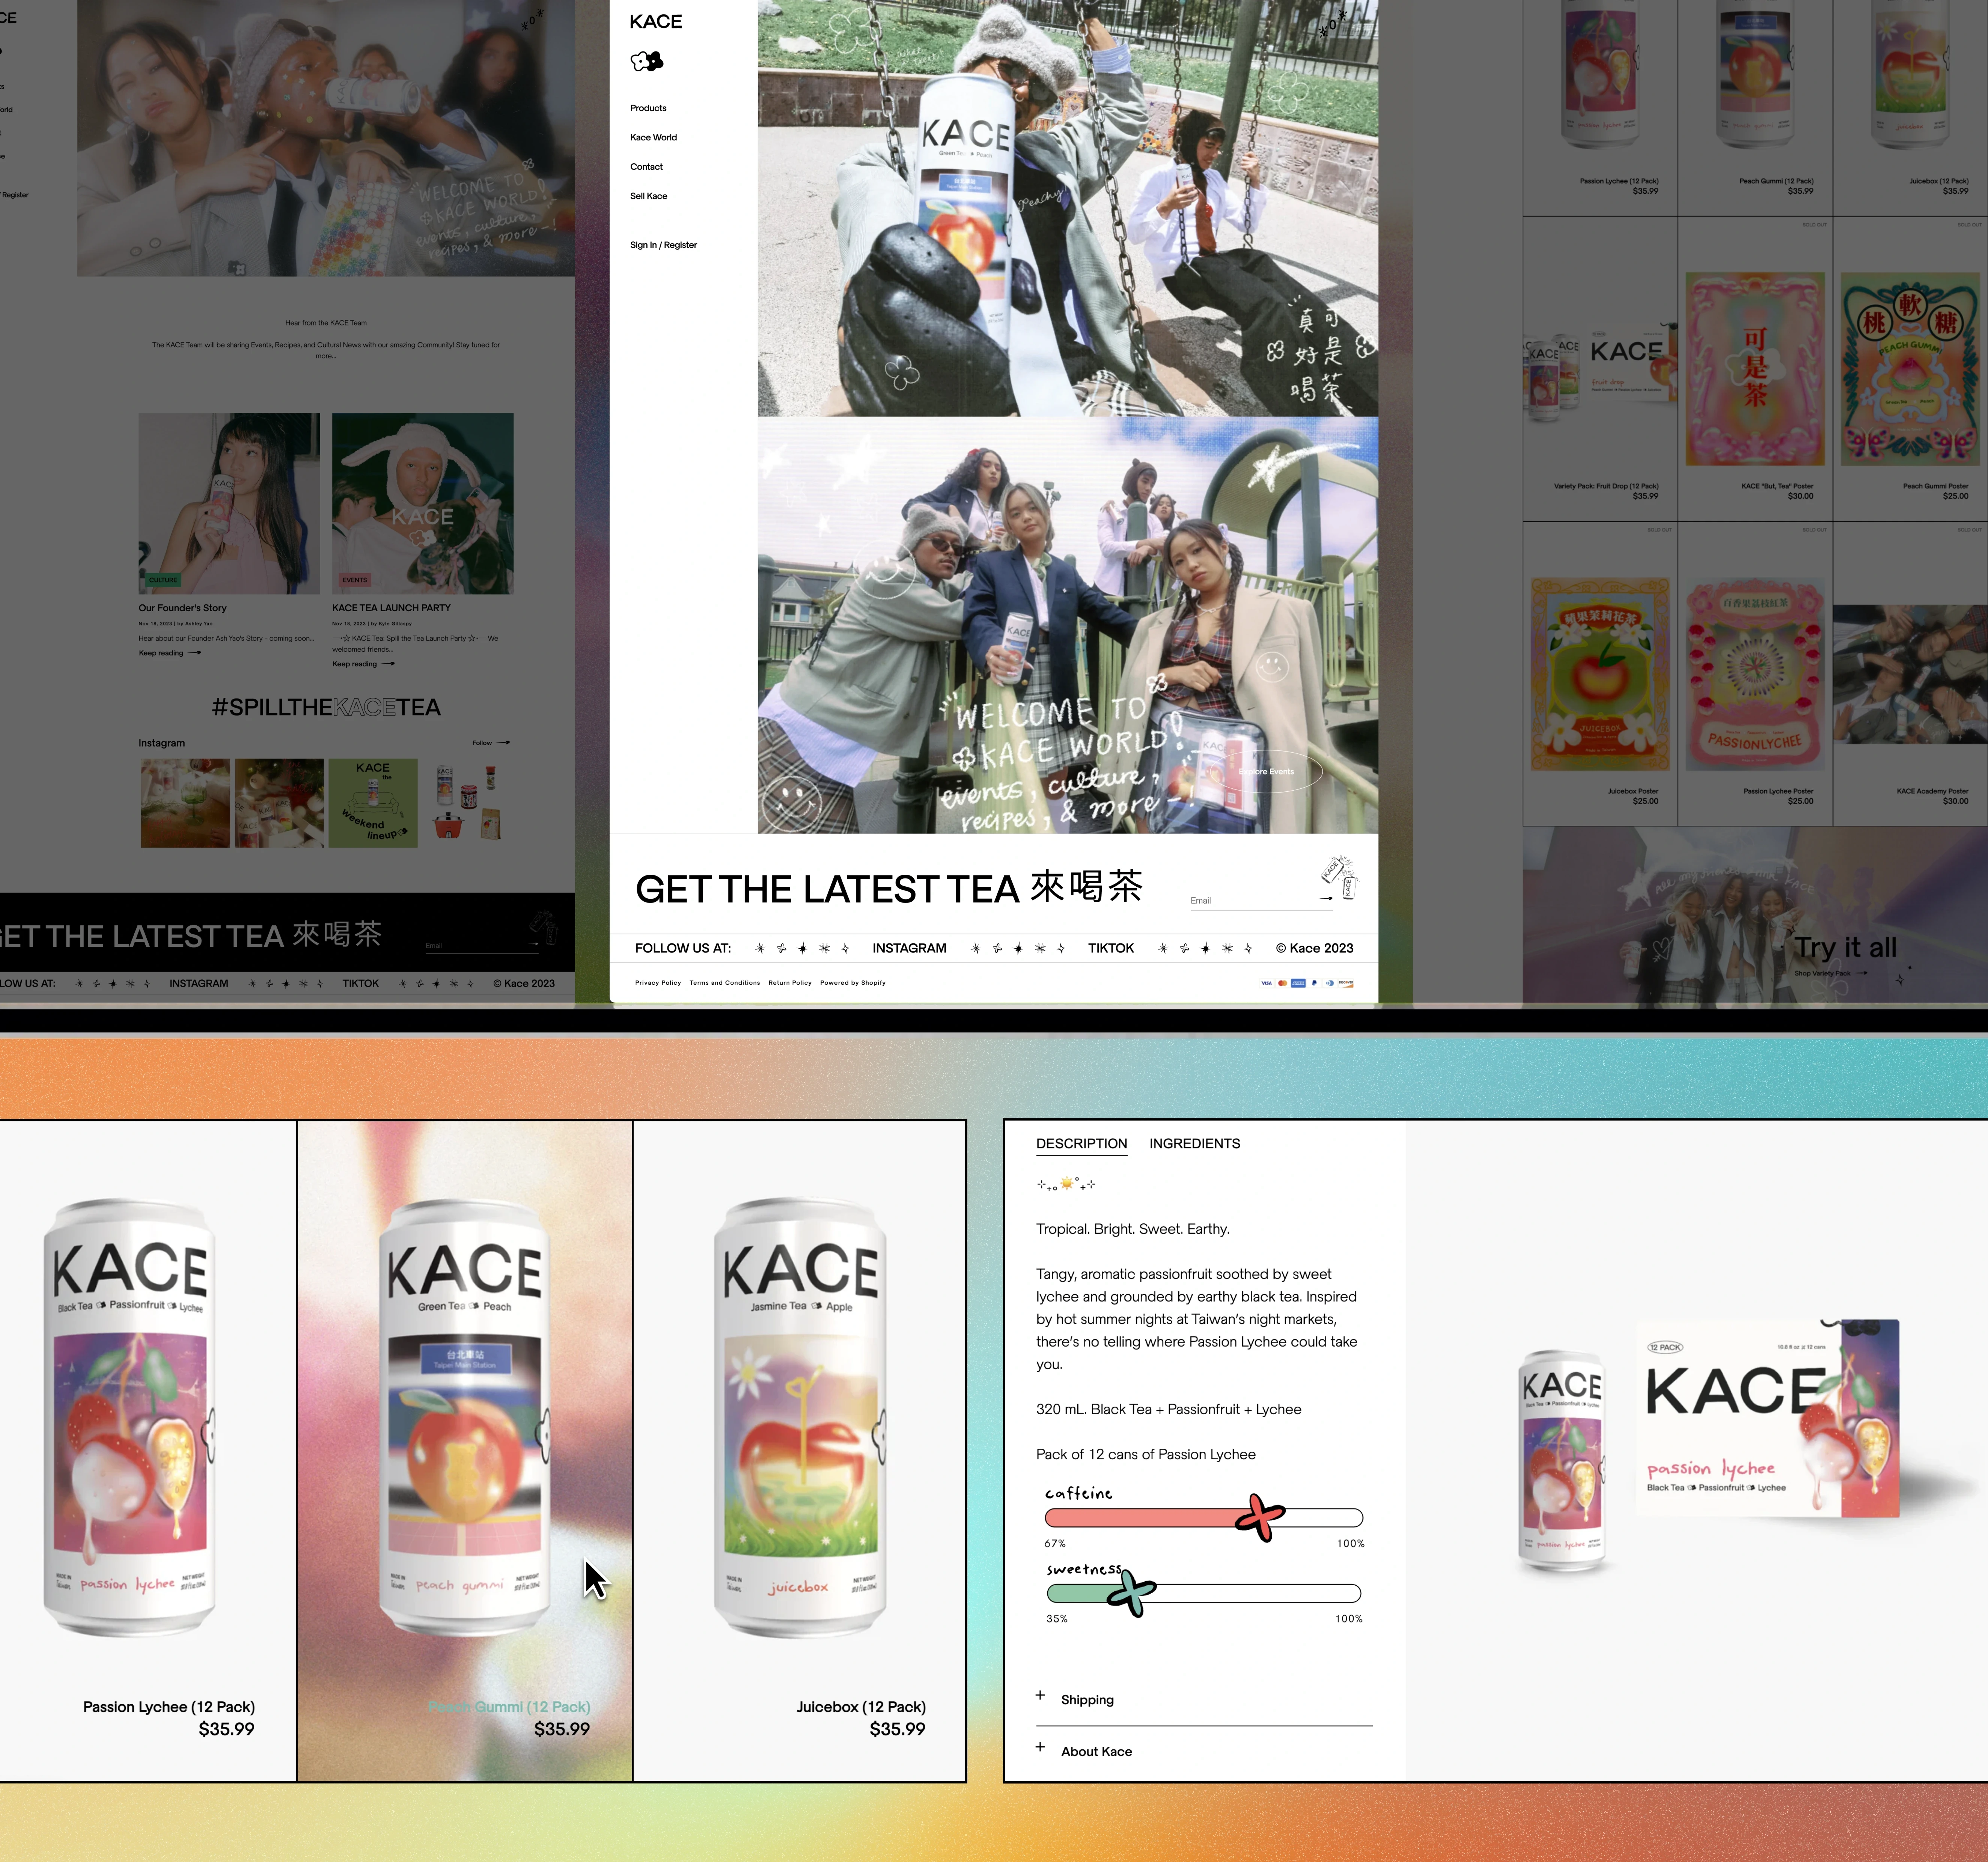1988x1862 pixels.
Task: Open Our Founder's Story blog thumbnail
Action: coord(229,504)
